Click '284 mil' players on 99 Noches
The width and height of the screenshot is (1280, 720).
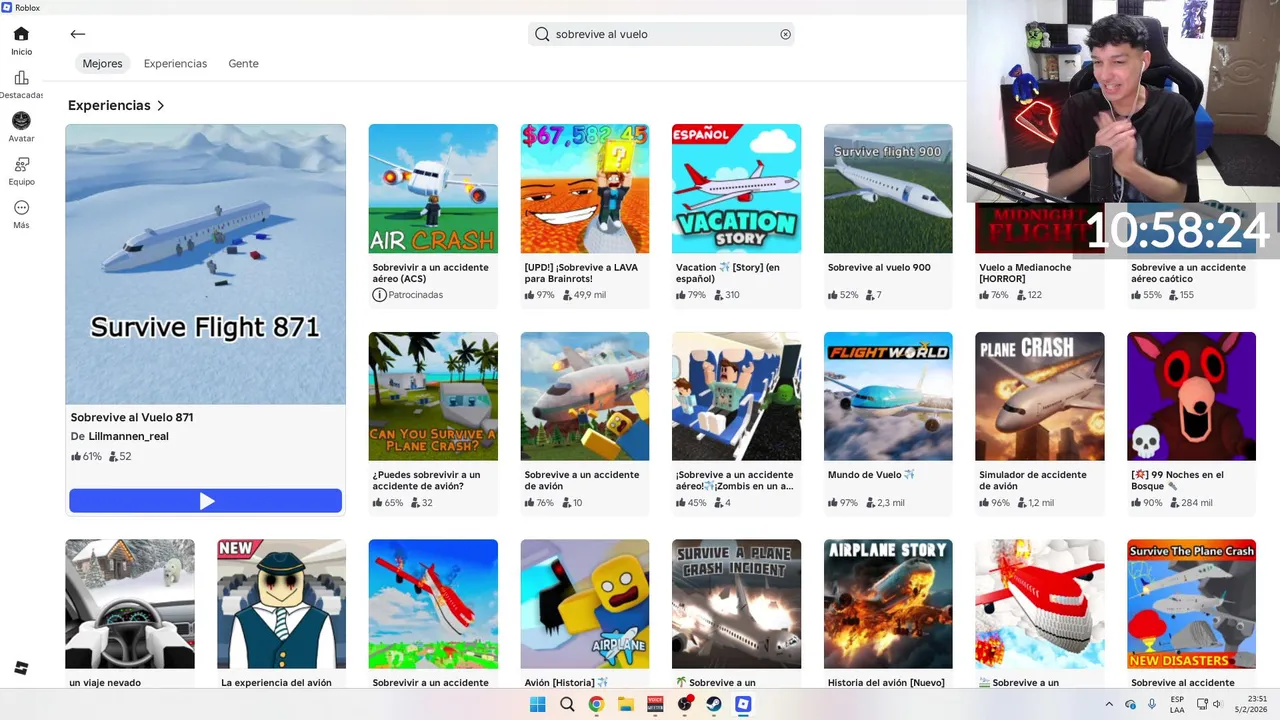pos(1191,503)
